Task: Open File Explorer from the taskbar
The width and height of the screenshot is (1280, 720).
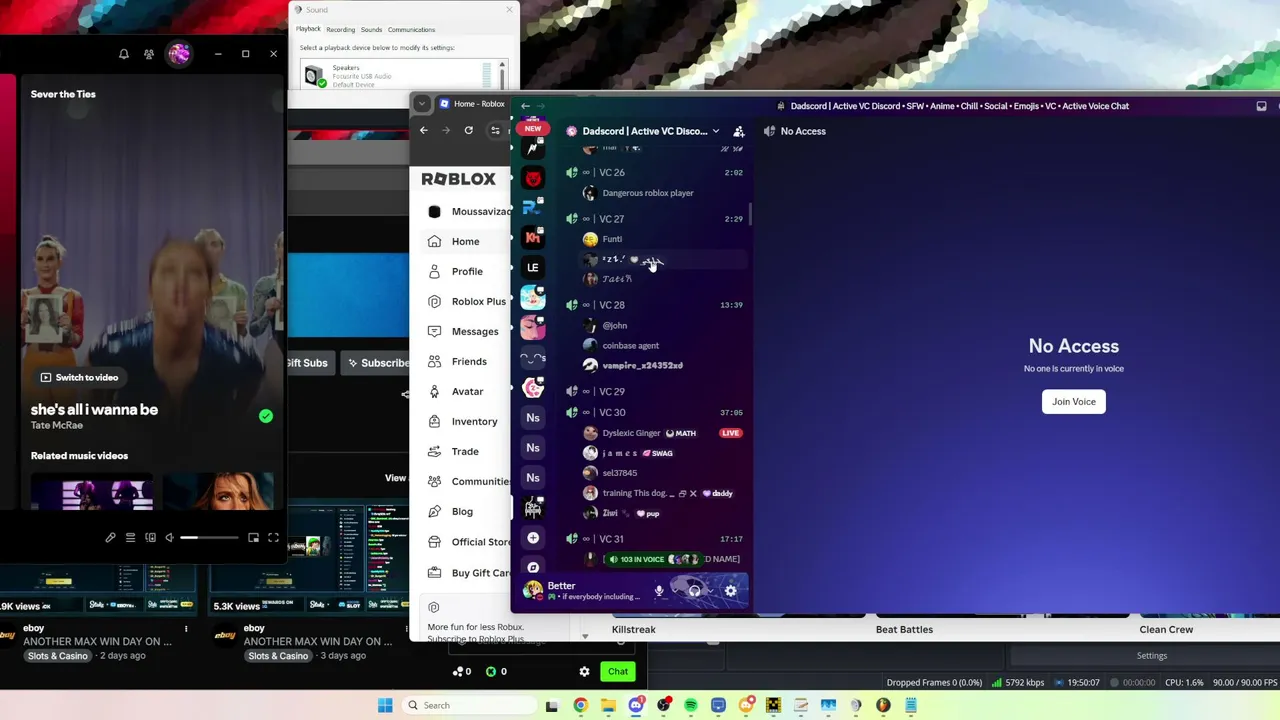Action: click(608, 706)
